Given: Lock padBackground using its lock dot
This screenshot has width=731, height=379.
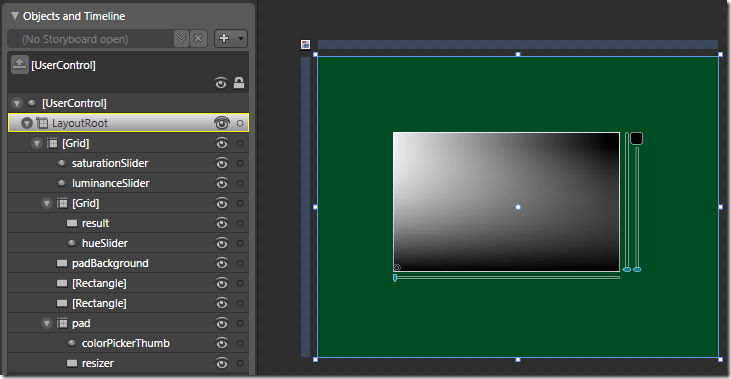Looking at the screenshot, I should [240, 263].
